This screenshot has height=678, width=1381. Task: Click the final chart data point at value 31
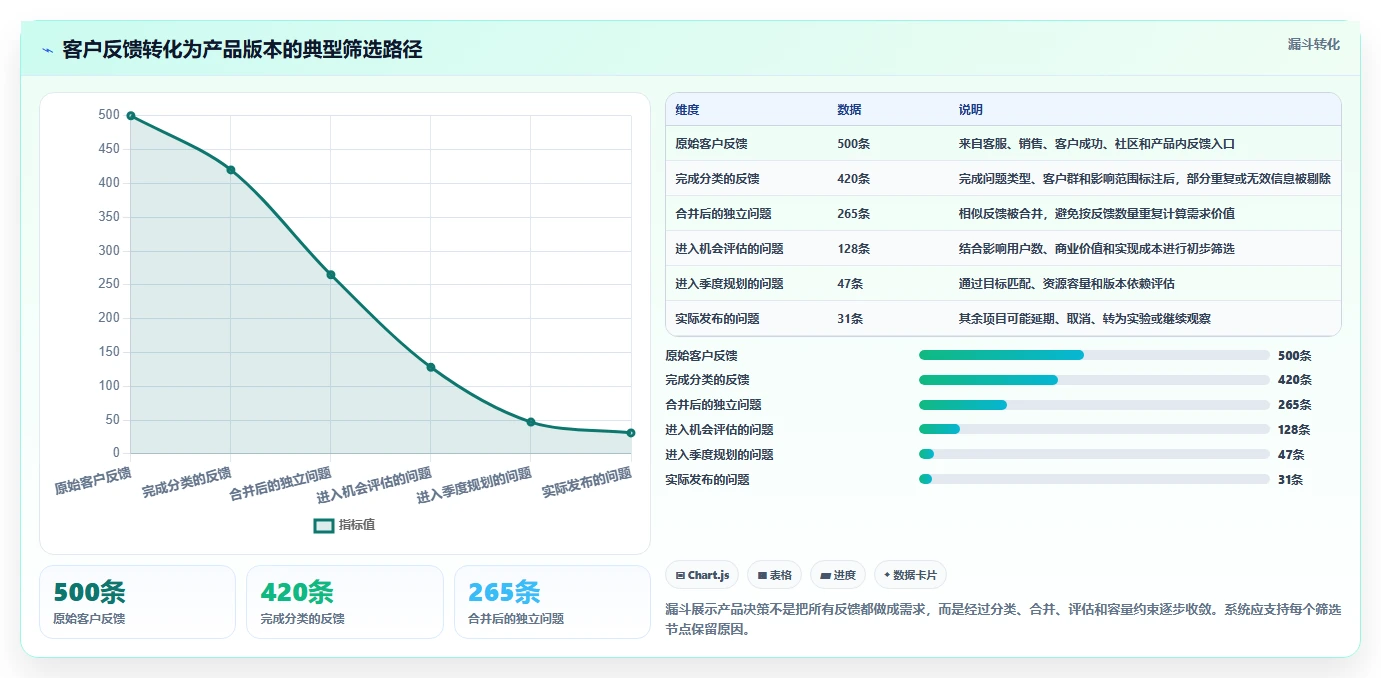point(631,433)
